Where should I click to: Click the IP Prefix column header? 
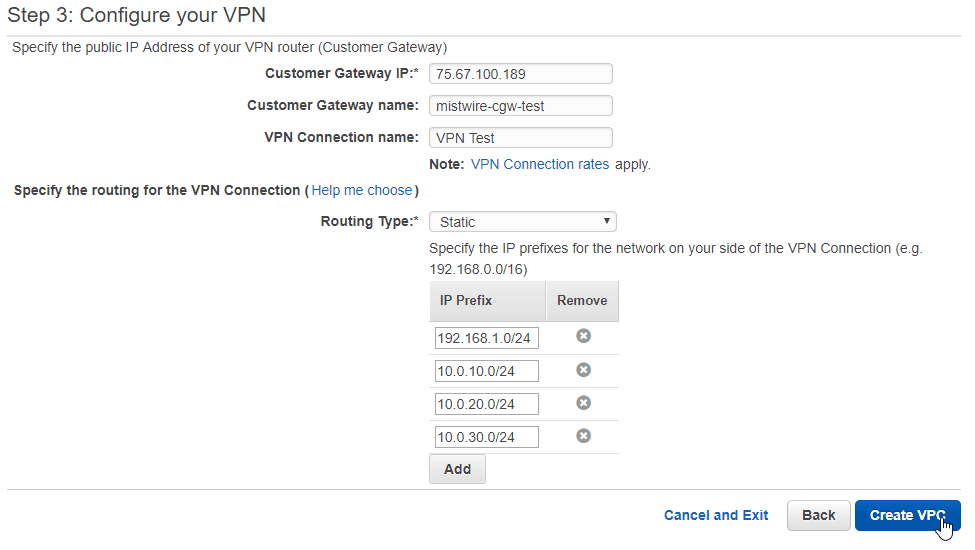point(488,301)
